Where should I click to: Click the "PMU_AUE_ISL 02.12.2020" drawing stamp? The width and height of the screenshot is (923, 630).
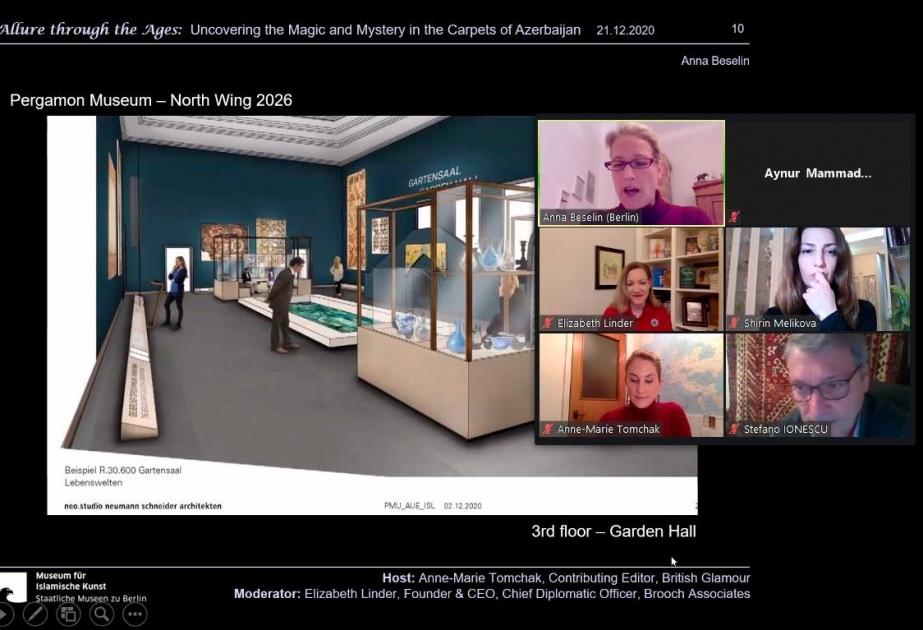[433, 506]
